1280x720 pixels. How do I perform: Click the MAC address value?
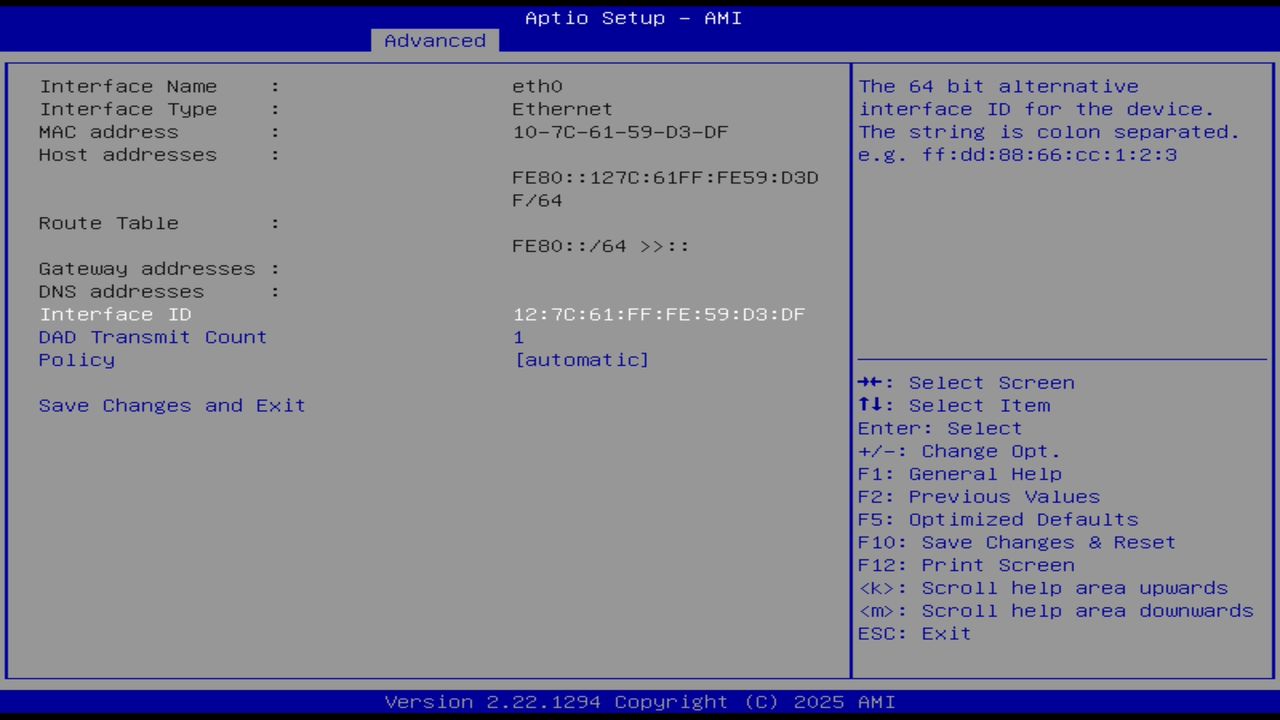coord(620,131)
